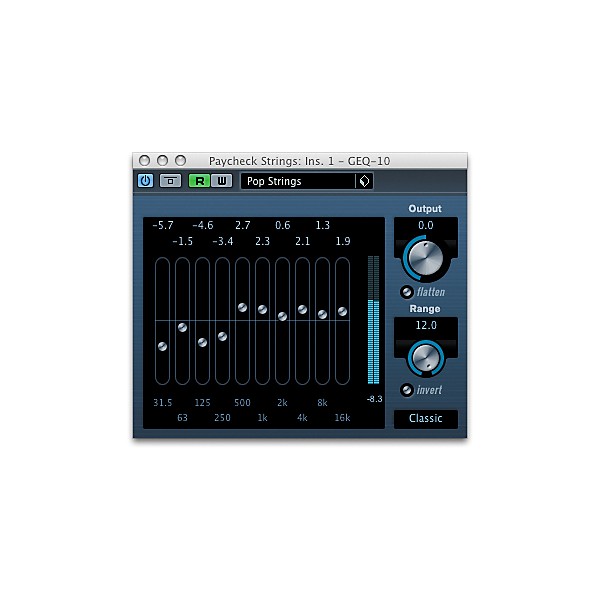Click the 500 Hz band slider handle

(x=242, y=307)
